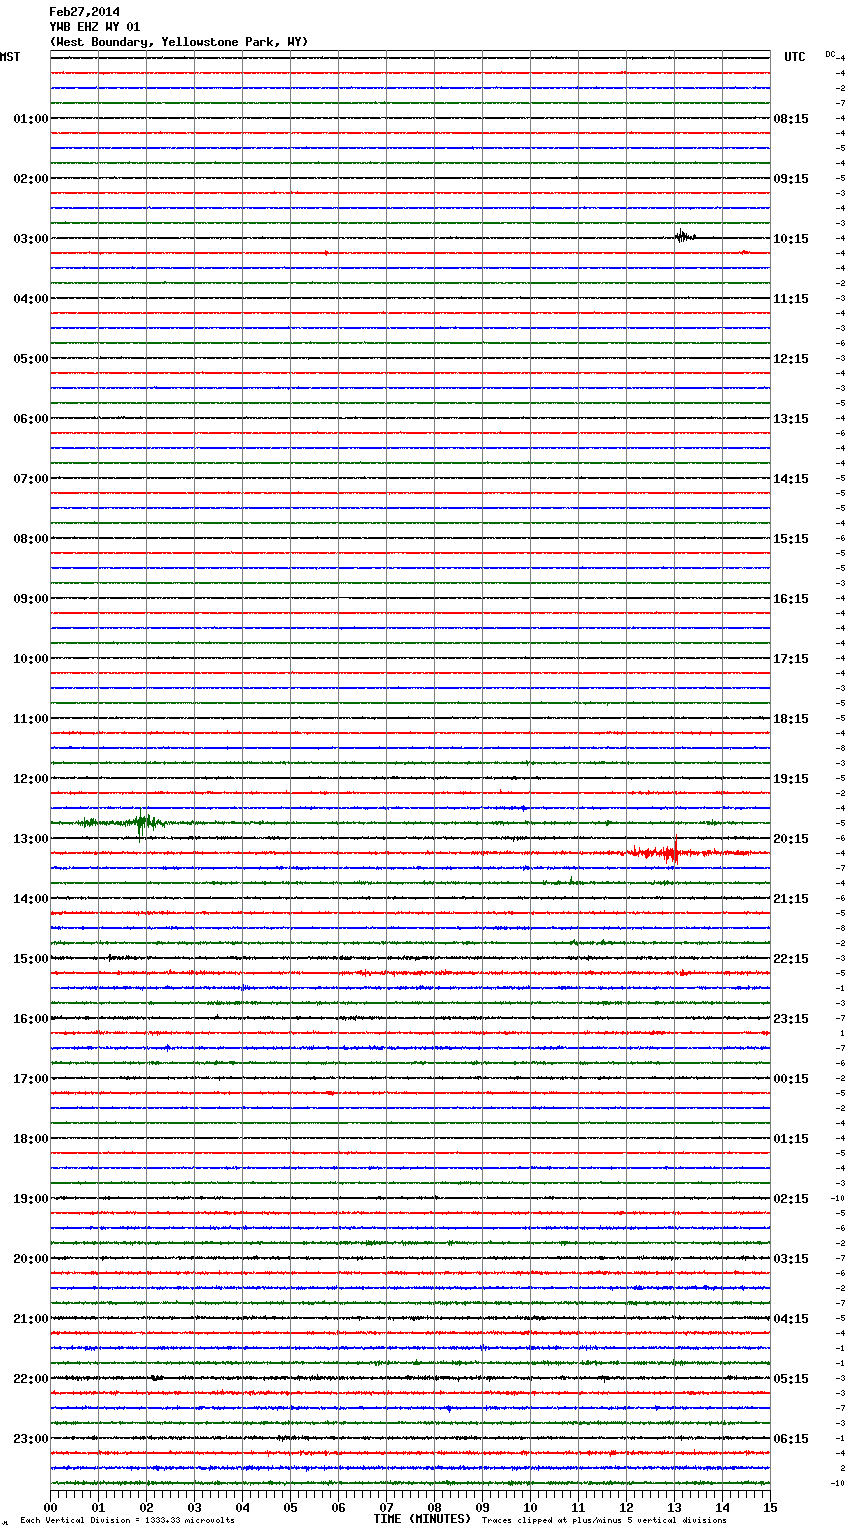This screenshot has height=1534, width=850.
Task: Click the "12:15" UTC time label
Action: (x=791, y=359)
